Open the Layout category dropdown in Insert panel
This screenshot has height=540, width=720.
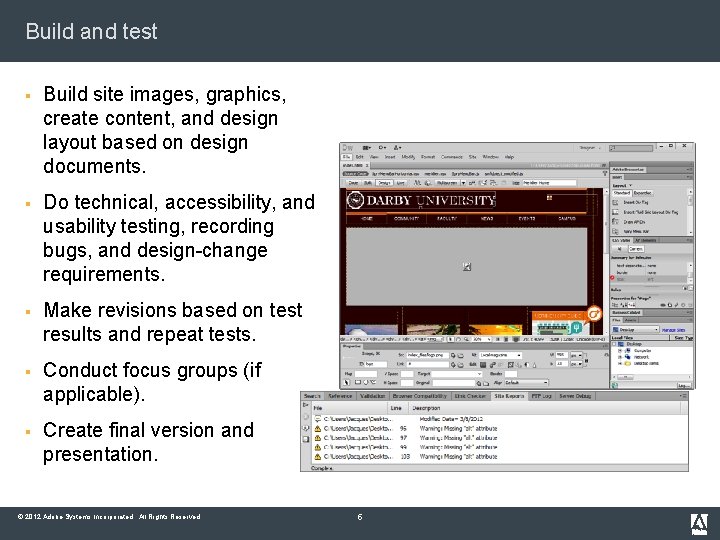[623, 186]
